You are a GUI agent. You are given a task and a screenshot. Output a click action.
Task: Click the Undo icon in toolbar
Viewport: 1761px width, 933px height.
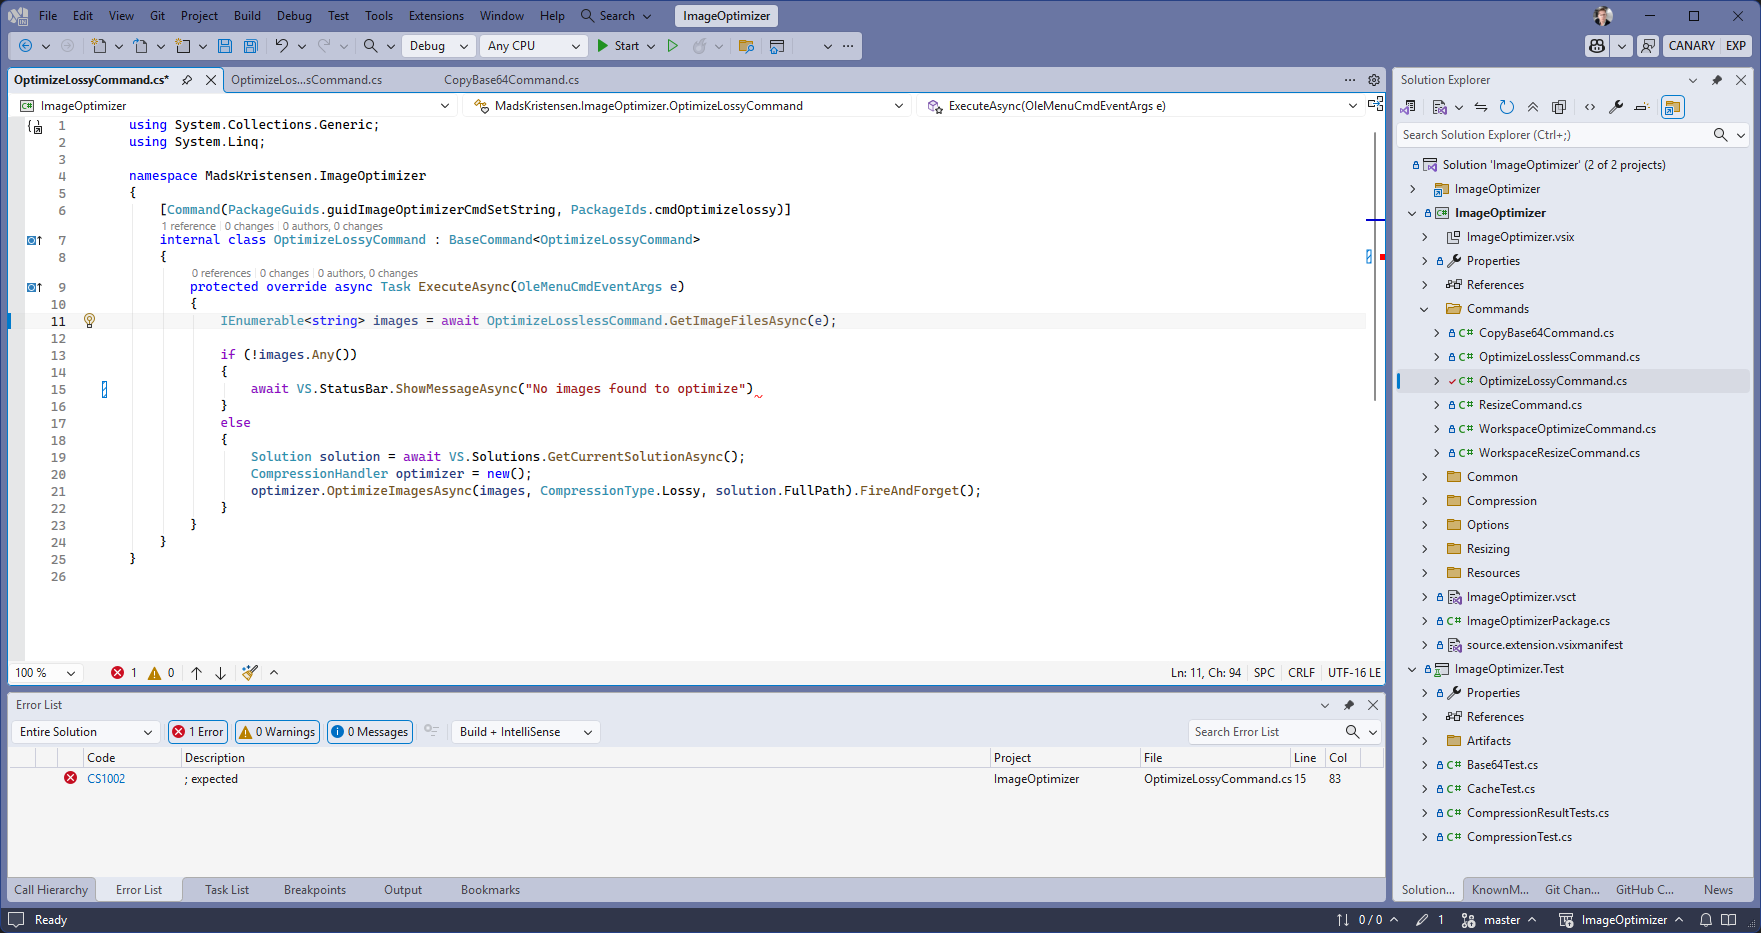click(x=281, y=46)
